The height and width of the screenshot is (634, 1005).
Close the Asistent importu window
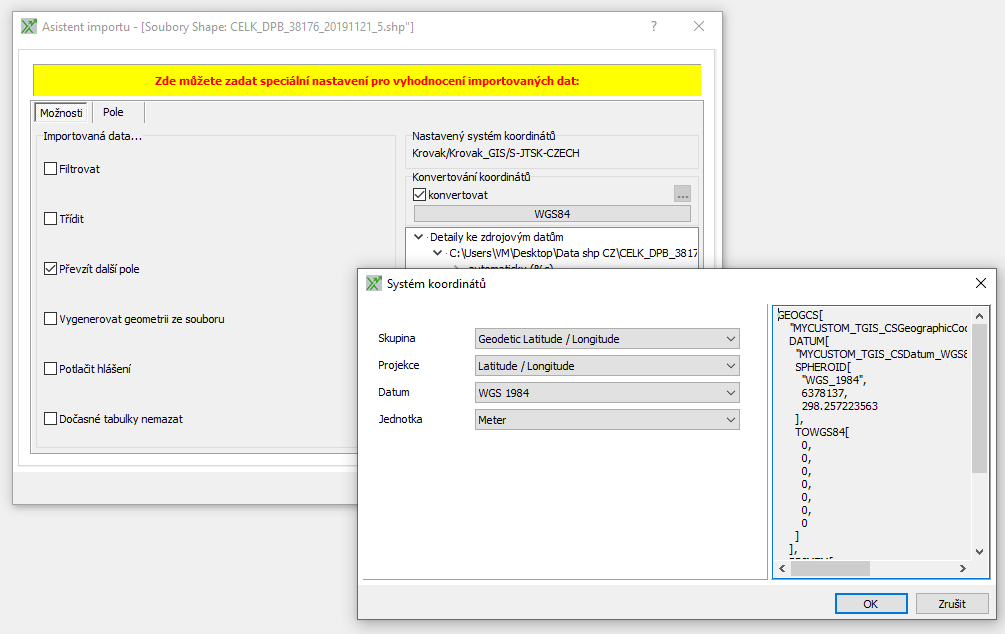tap(699, 26)
